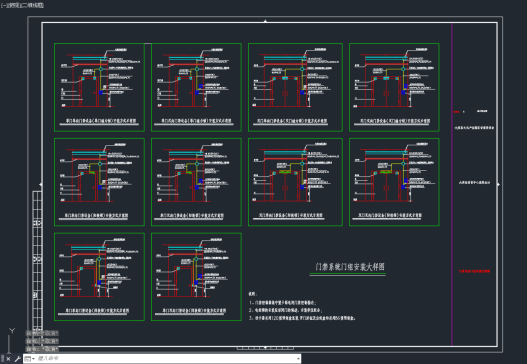
Task: Open the 二维线框 visual style menu
Action: pyautogui.click(x=33, y=5)
